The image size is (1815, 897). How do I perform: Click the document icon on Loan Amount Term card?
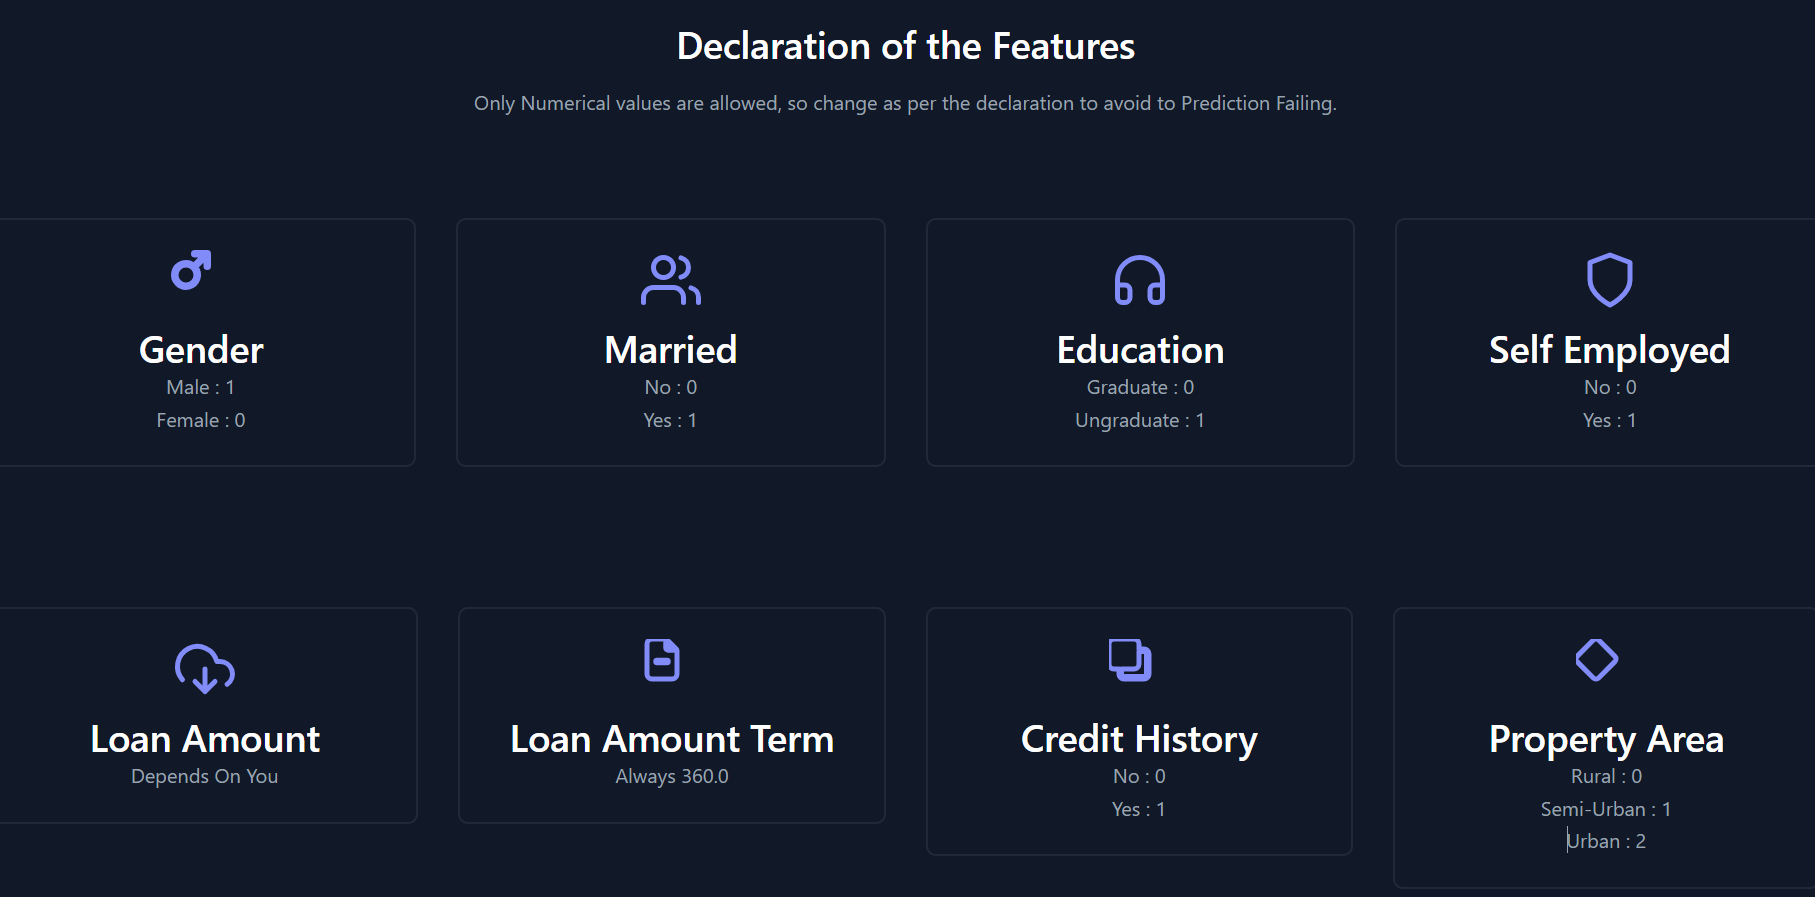[663, 659]
